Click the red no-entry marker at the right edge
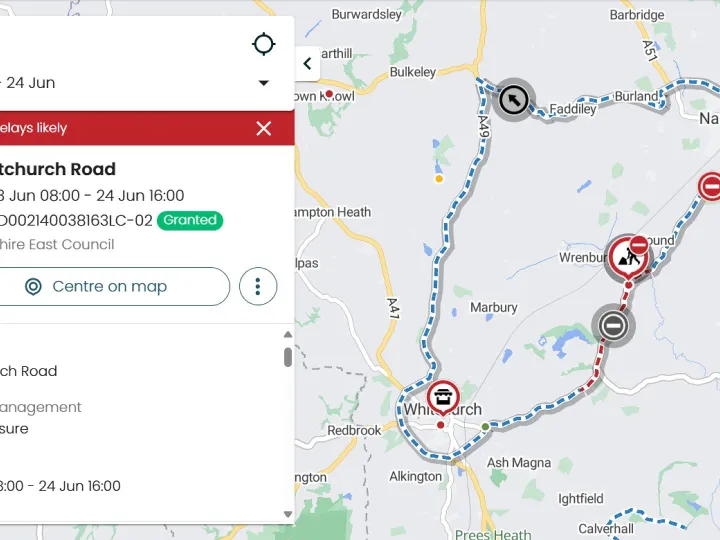Image resolution: width=720 pixels, height=540 pixels. click(x=710, y=186)
